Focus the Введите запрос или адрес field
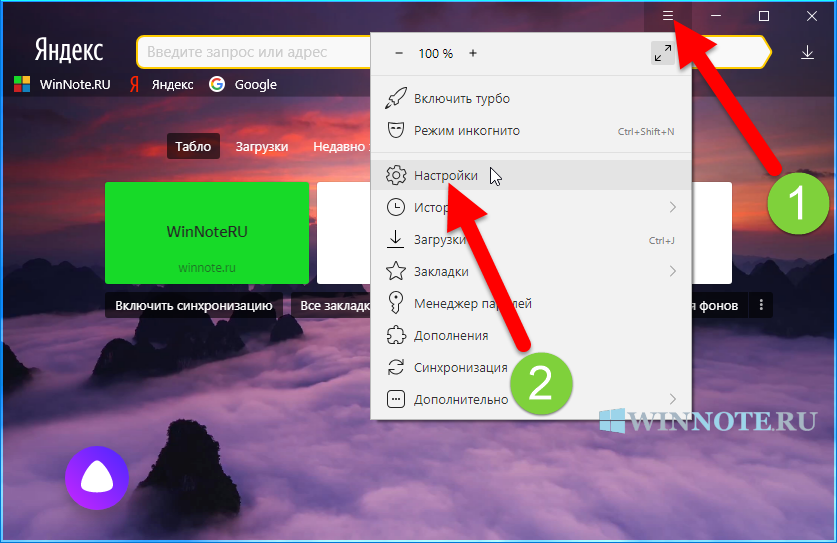The width and height of the screenshot is (837, 543). tap(254, 52)
